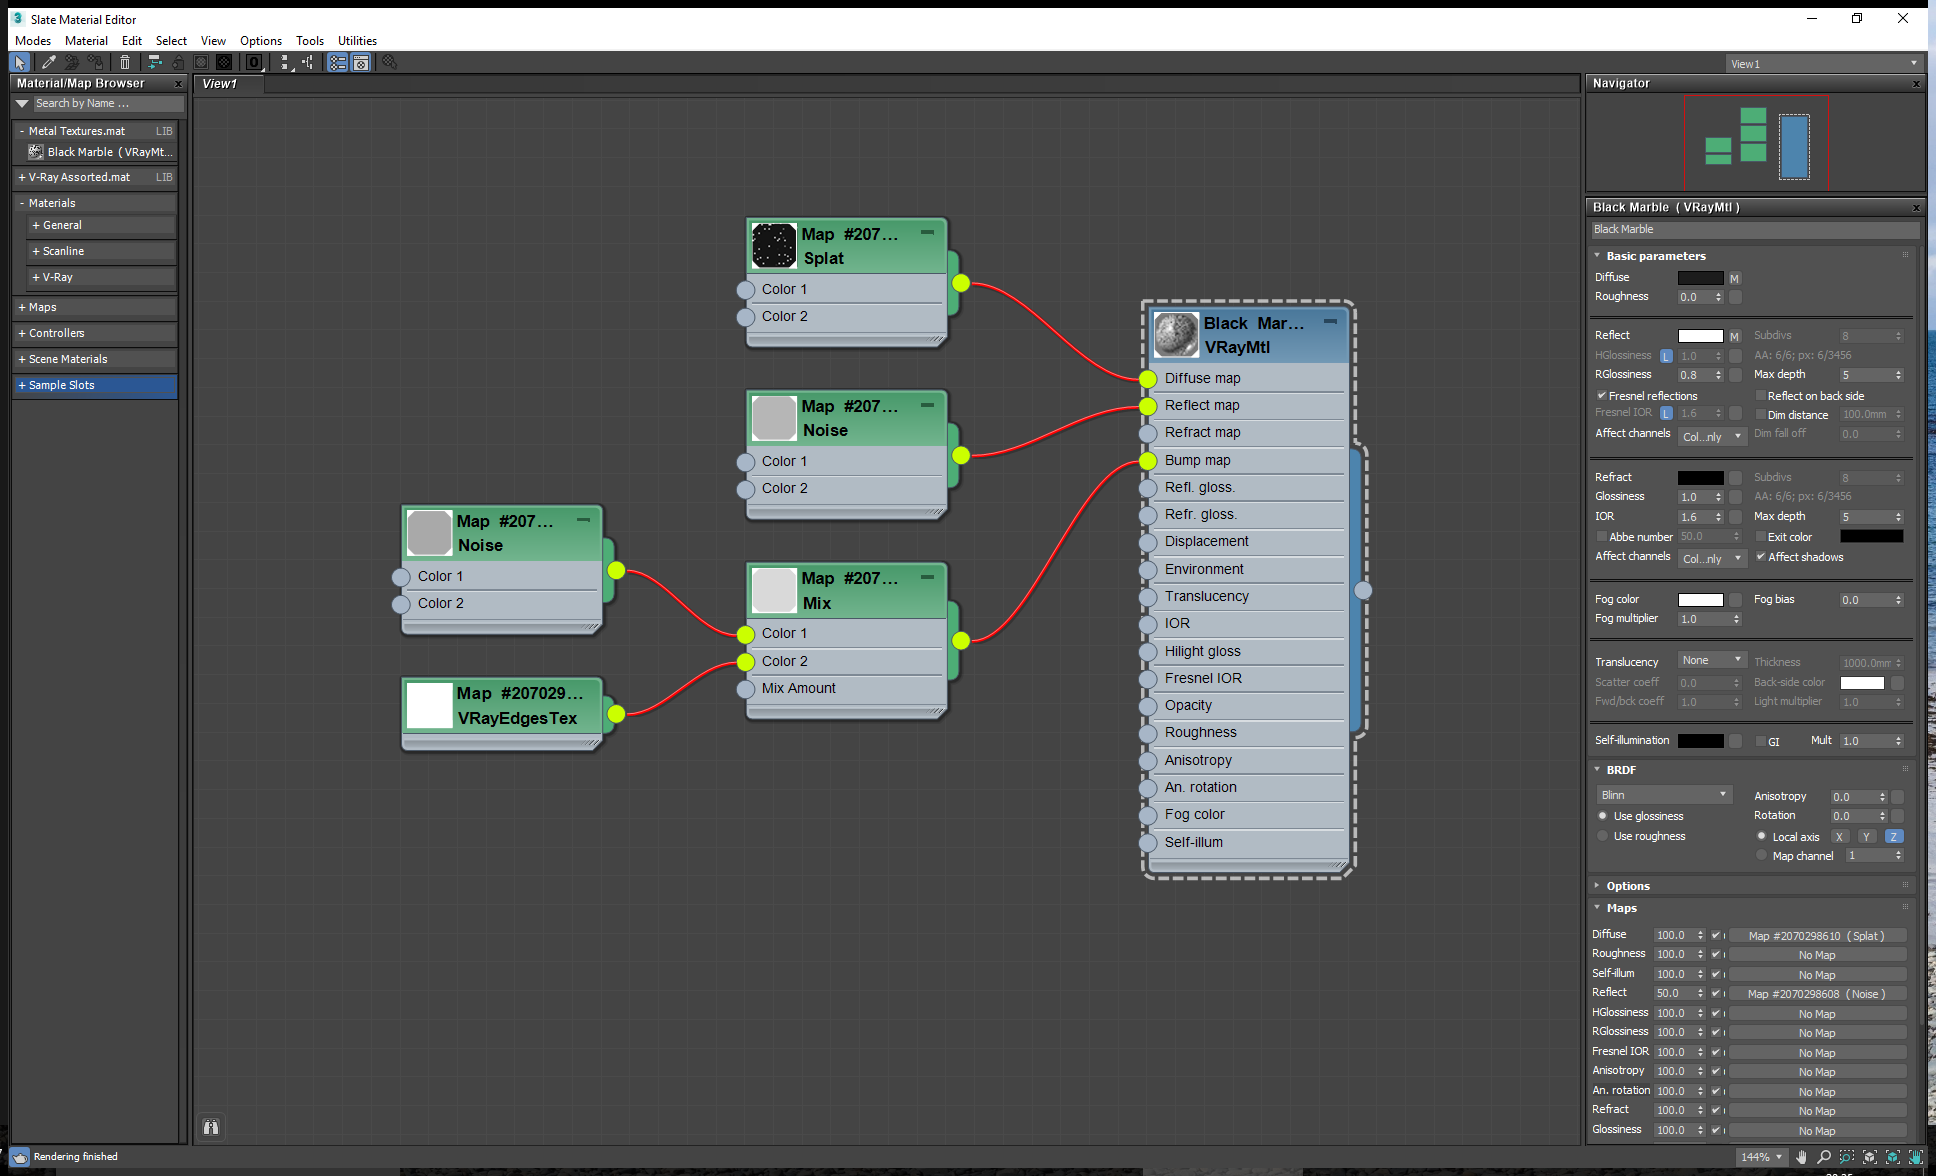1936x1176 pixels.
Task: Enable the Exit color checkbox
Action: click(x=1760, y=537)
